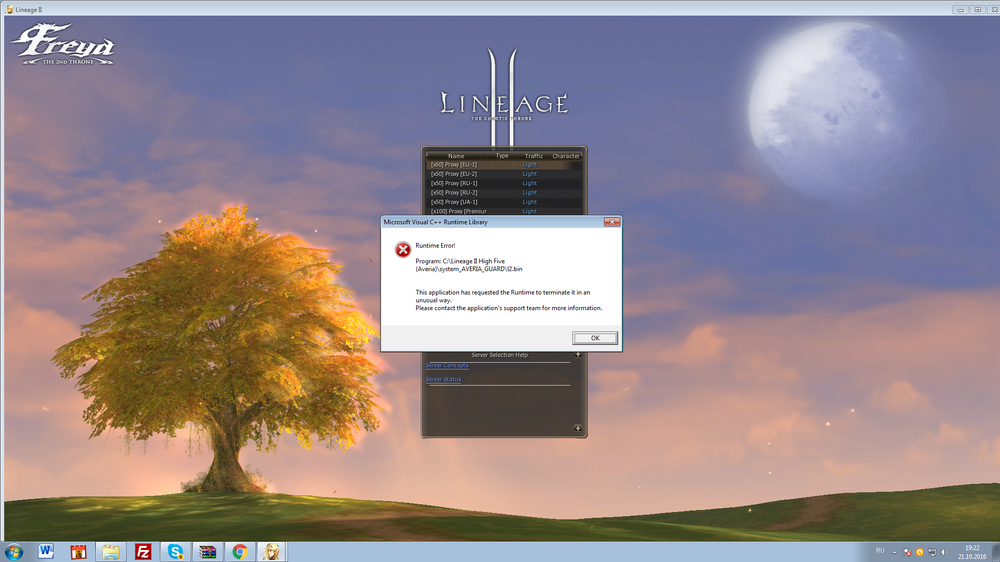Open the Server Status help link
The width and height of the screenshot is (1000, 562).
click(444, 380)
